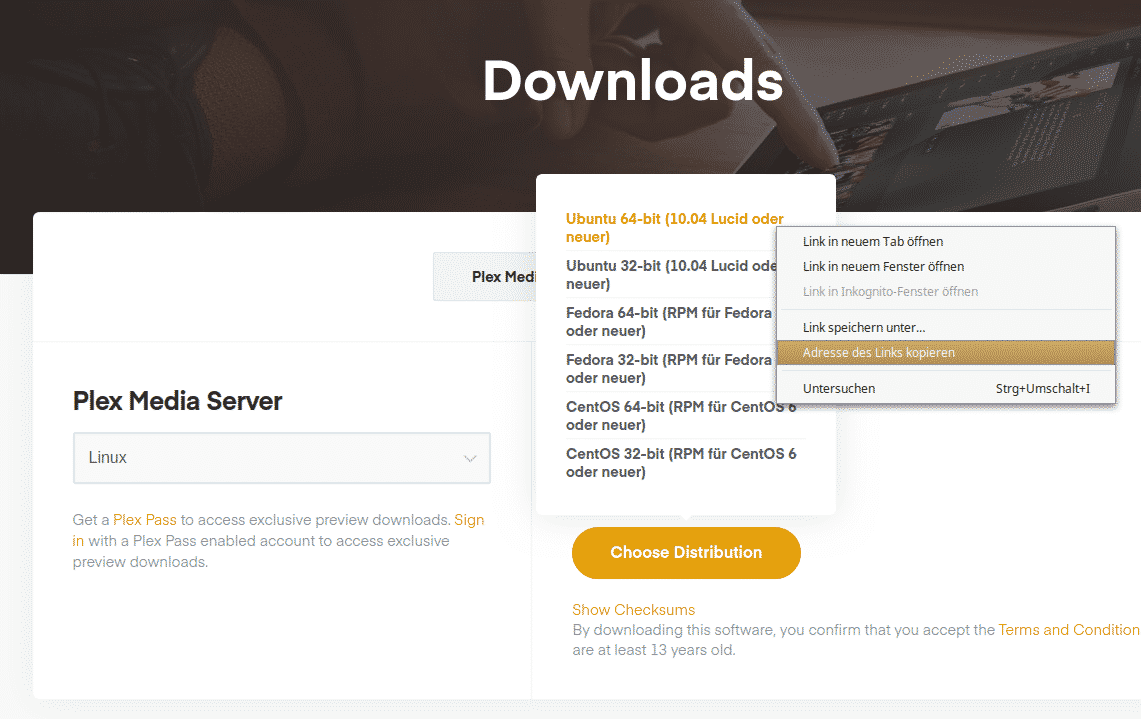
Task: Select 'Link in neuem Fenster öffnen'
Action: [883, 267]
